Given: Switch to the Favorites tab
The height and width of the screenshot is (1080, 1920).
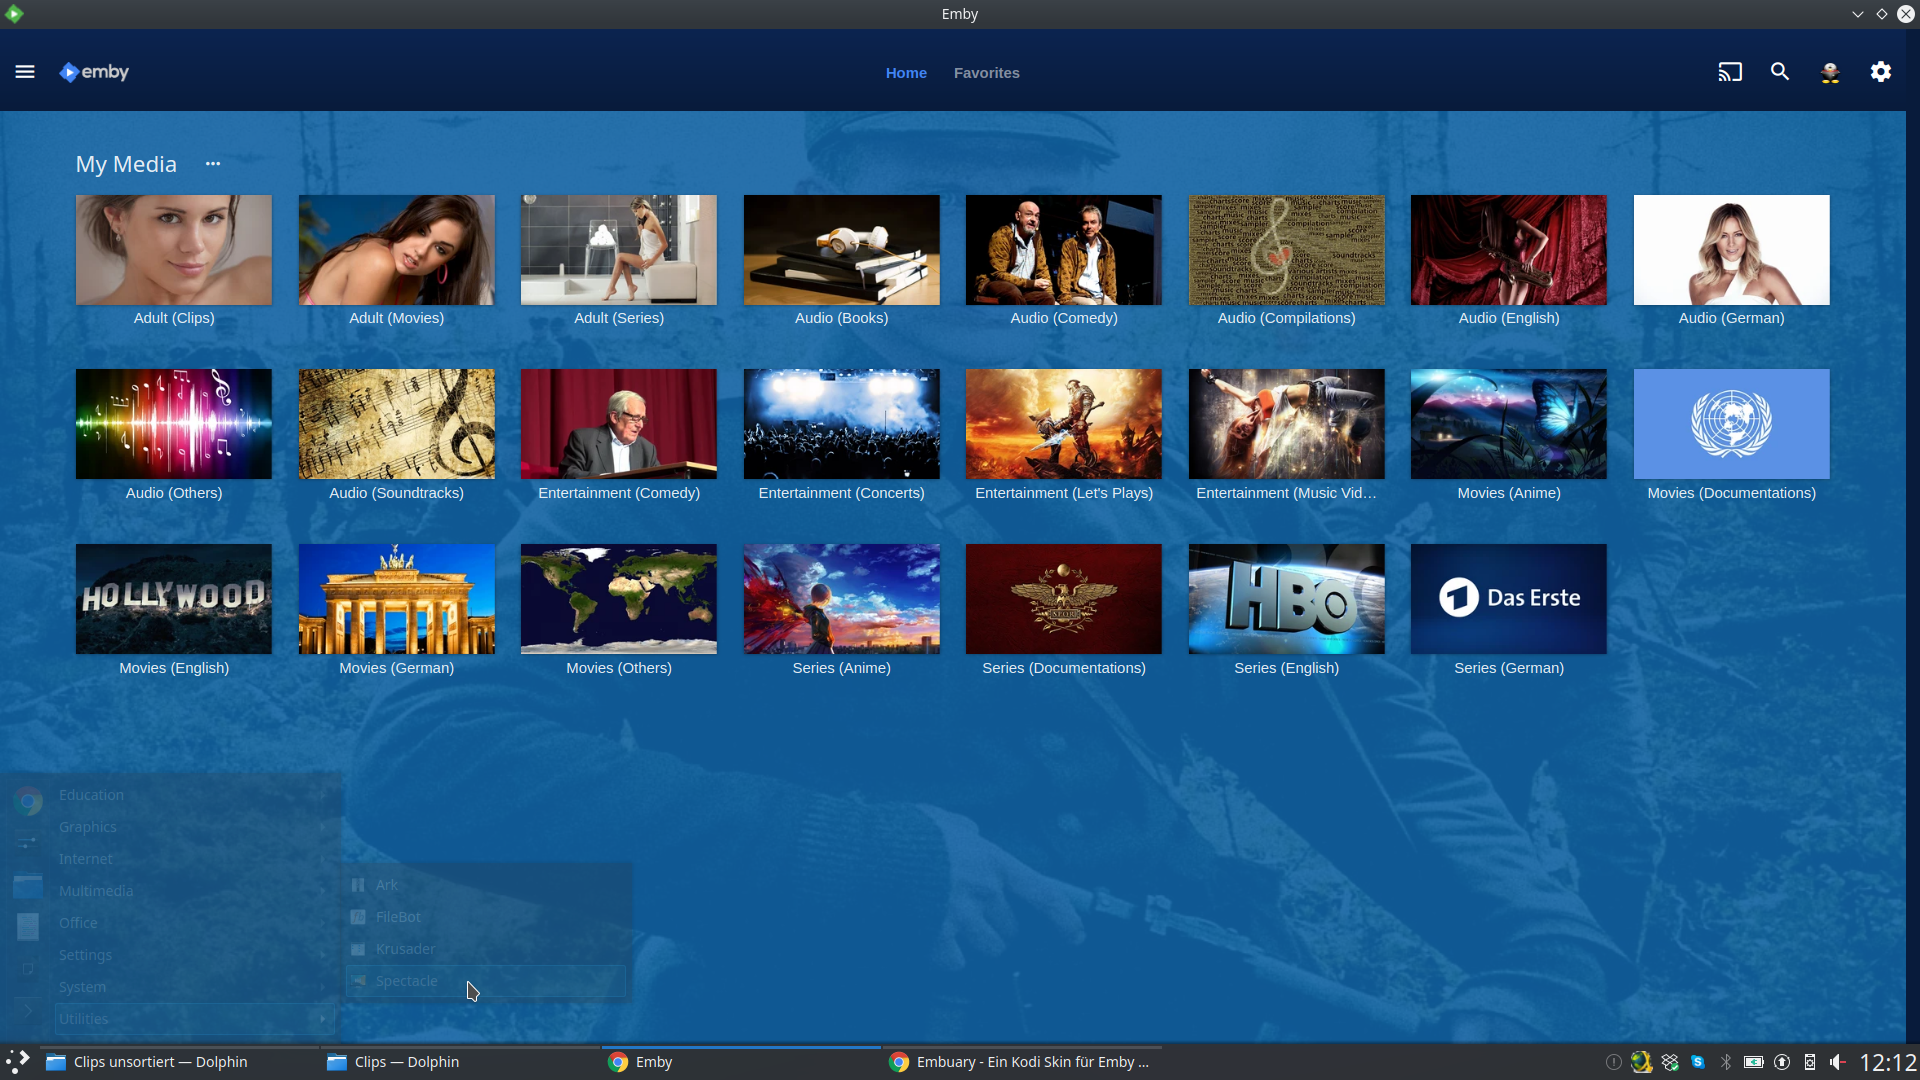Looking at the screenshot, I should [x=987, y=73].
